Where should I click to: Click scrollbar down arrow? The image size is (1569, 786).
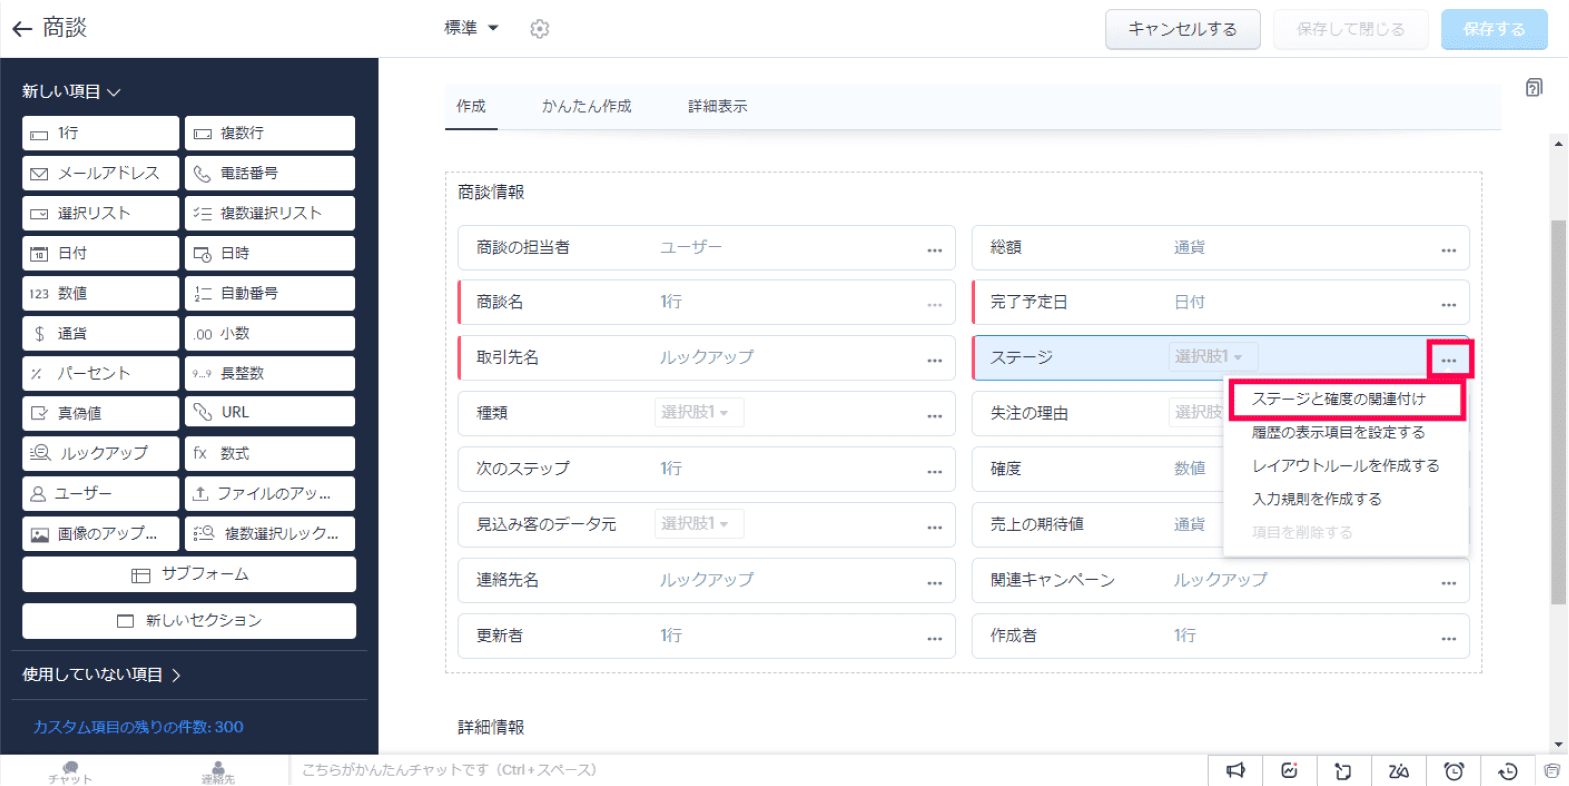point(1558,745)
